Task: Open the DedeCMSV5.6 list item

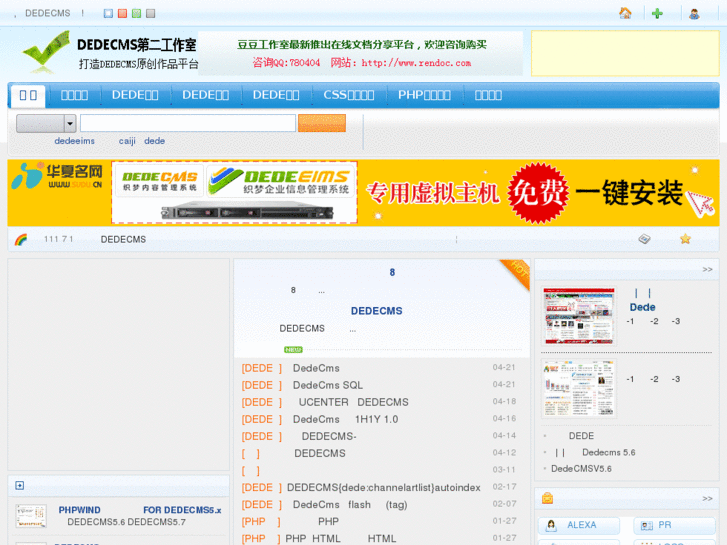Action: (x=581, y=469)
